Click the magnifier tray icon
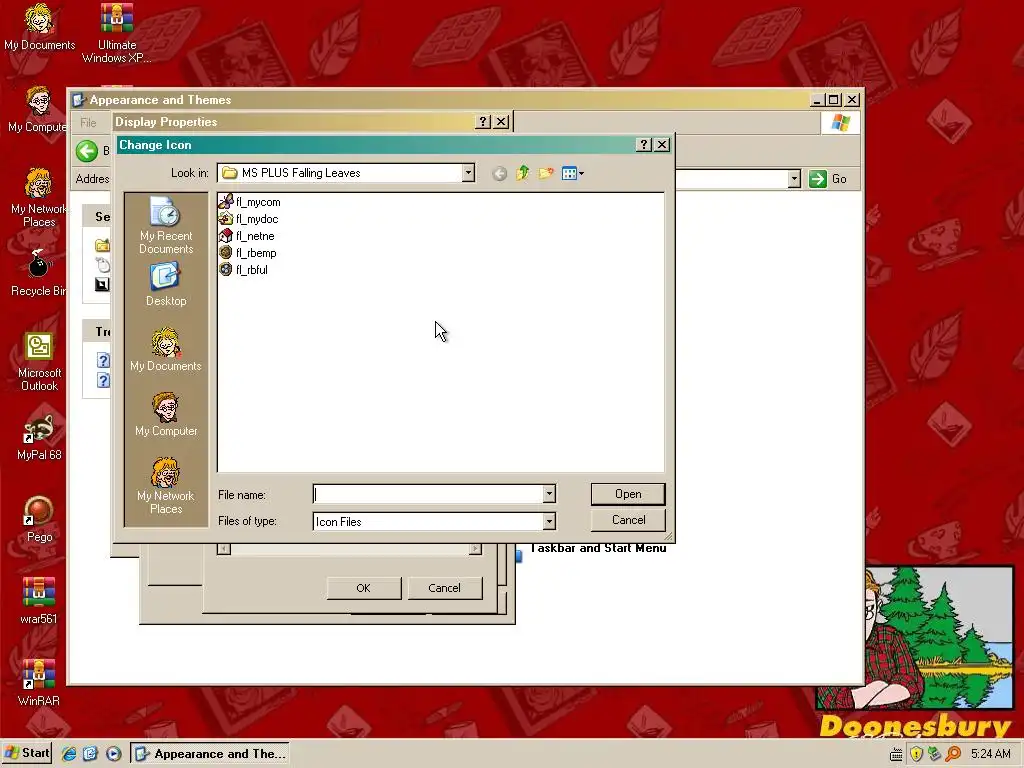The height and width of the screenshot is (768, 1024). pos(953,754)
